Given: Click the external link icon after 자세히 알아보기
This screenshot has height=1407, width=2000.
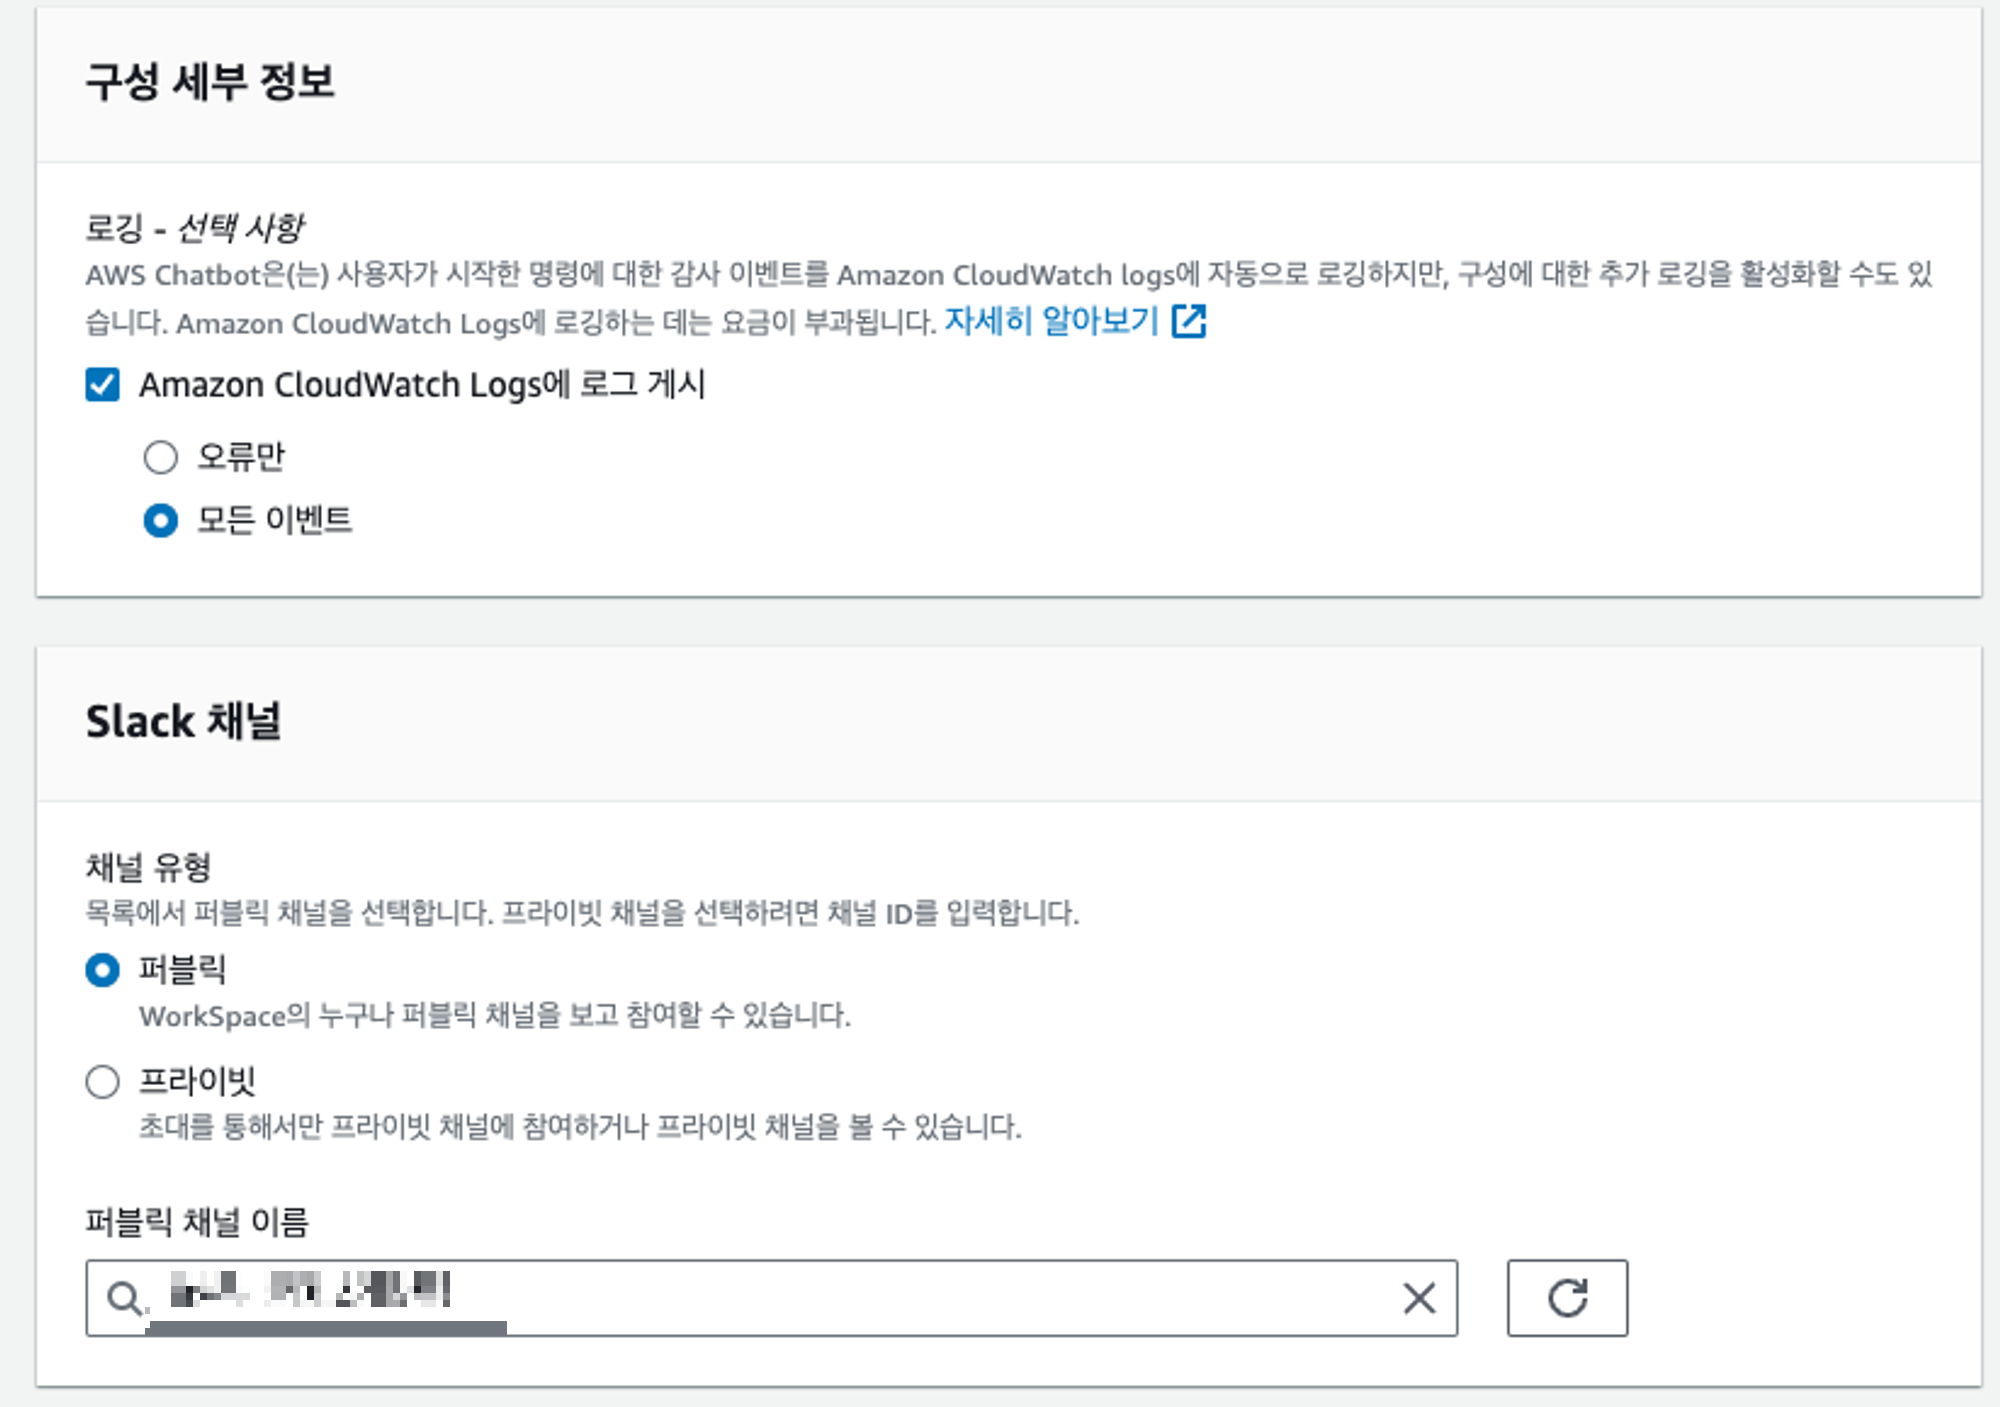Looking at the screenshot, I should [1189, 322].
